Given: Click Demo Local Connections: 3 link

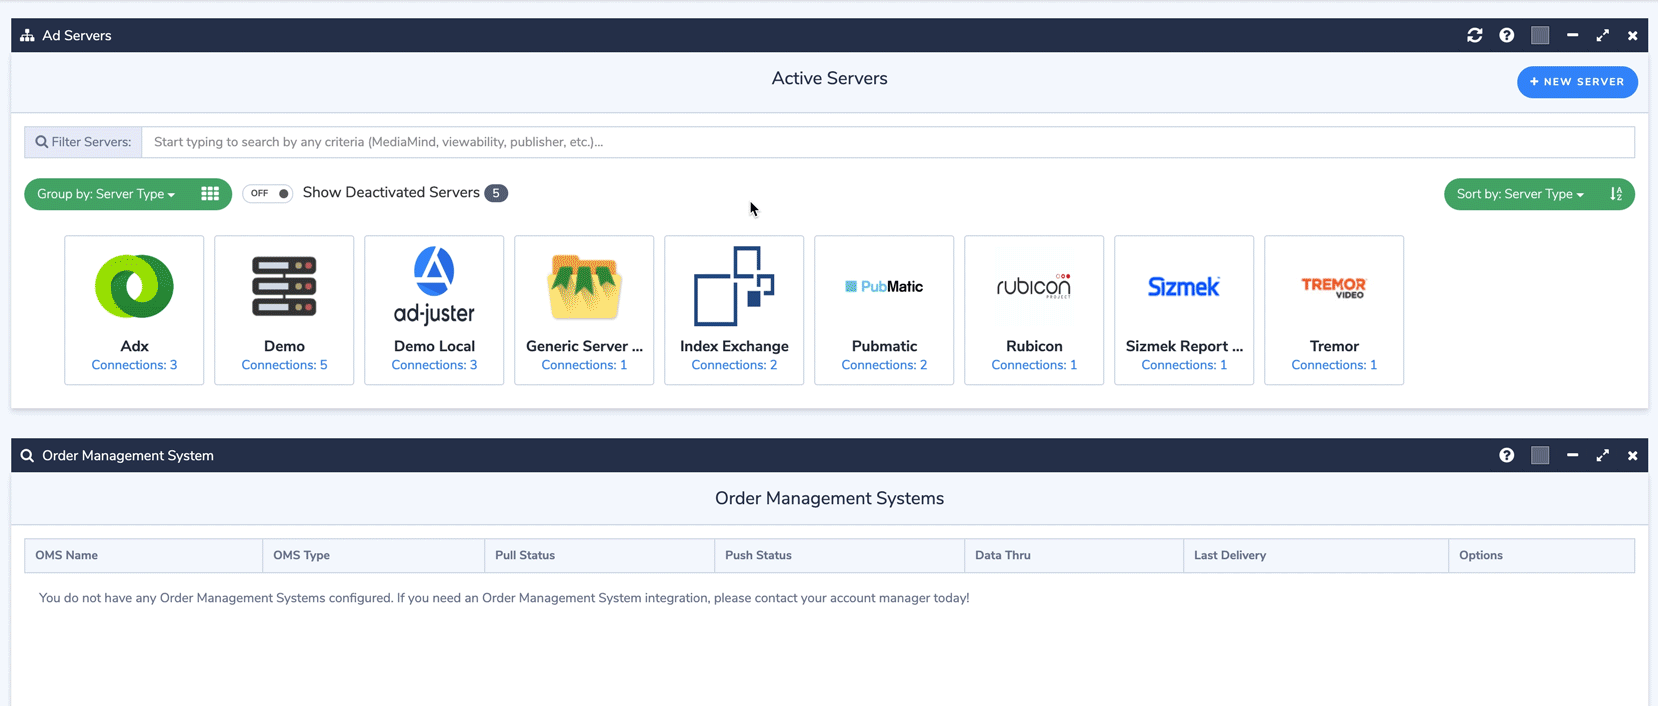Looking at the screenshot, I should tap(434, 365).
